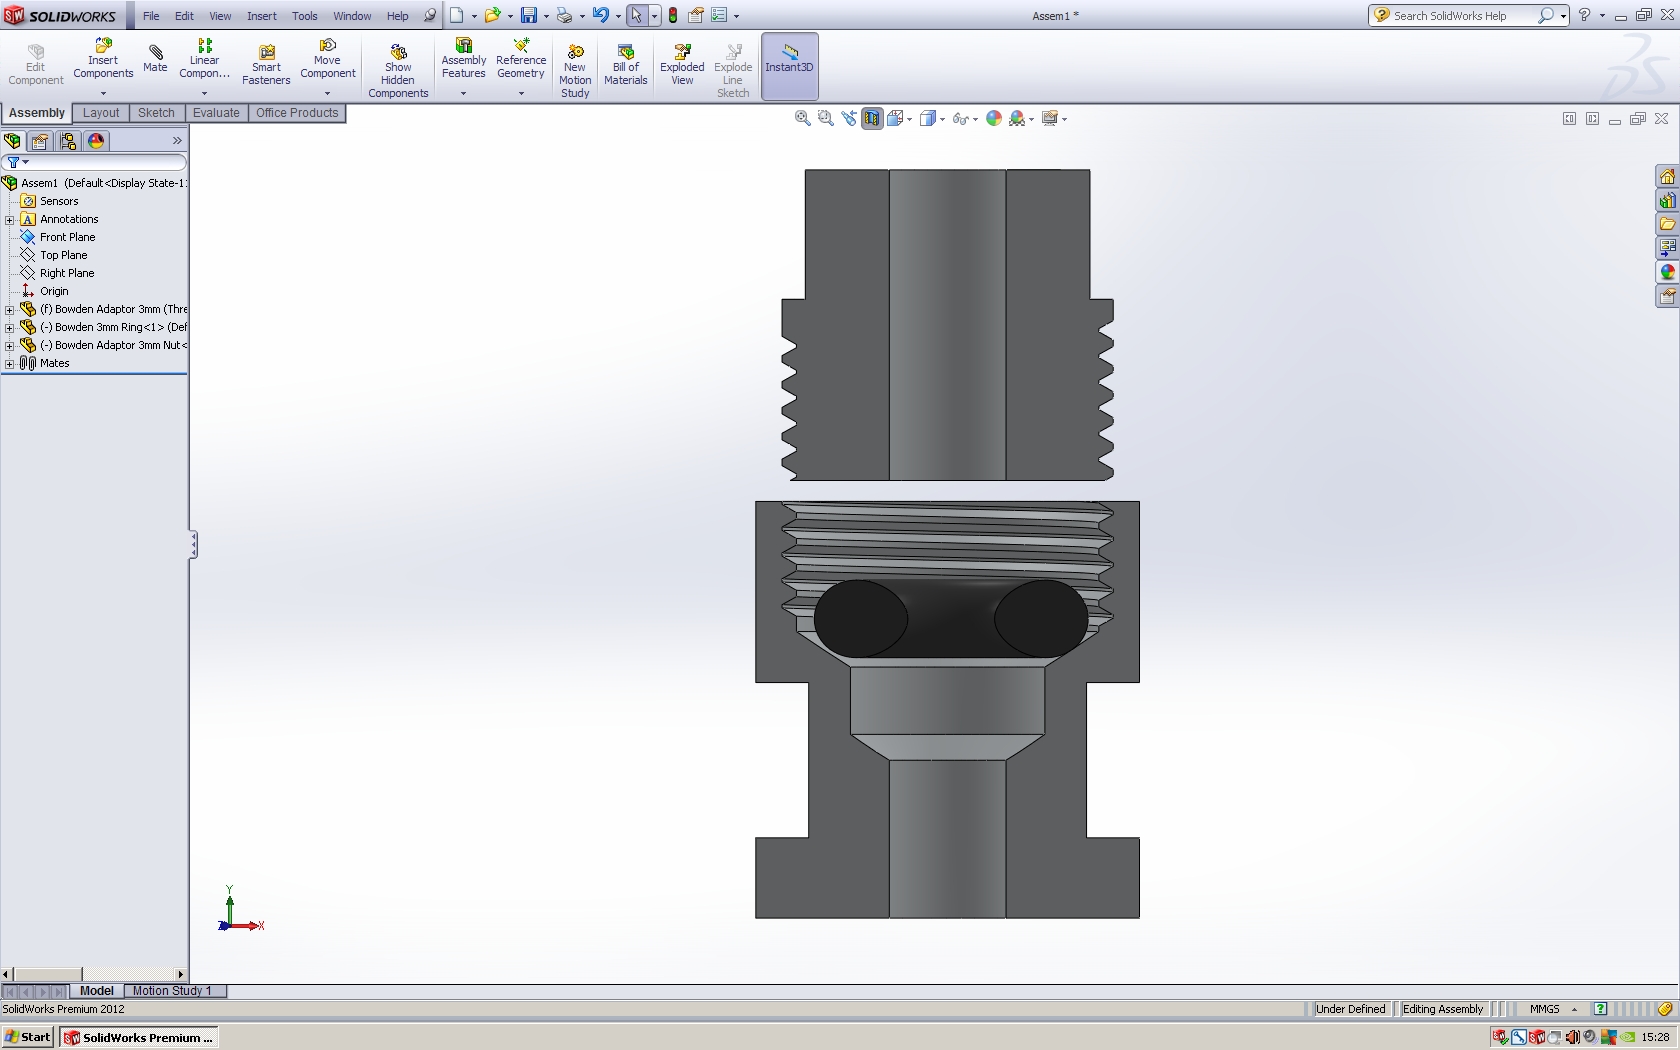Click the status bar help question mark
Viewport: 1680px width, 1050px height.
tap(1600, 1009)
